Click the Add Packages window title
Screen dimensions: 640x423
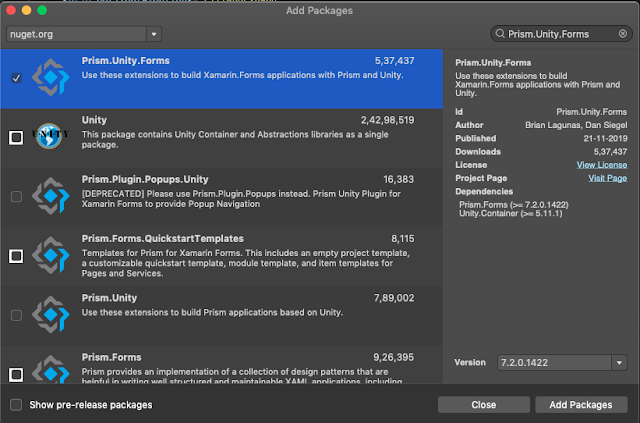(x=319, y=11)
